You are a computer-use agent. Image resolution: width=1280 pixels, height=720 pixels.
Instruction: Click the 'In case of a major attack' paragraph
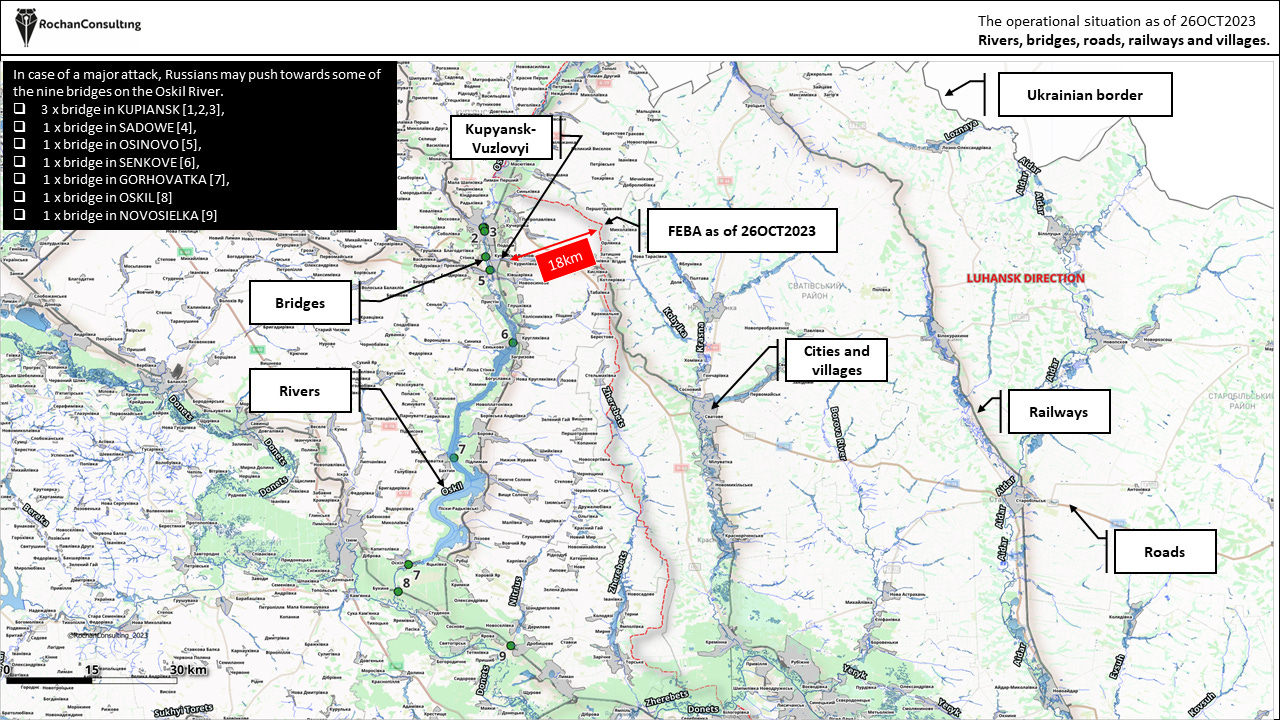198,83
